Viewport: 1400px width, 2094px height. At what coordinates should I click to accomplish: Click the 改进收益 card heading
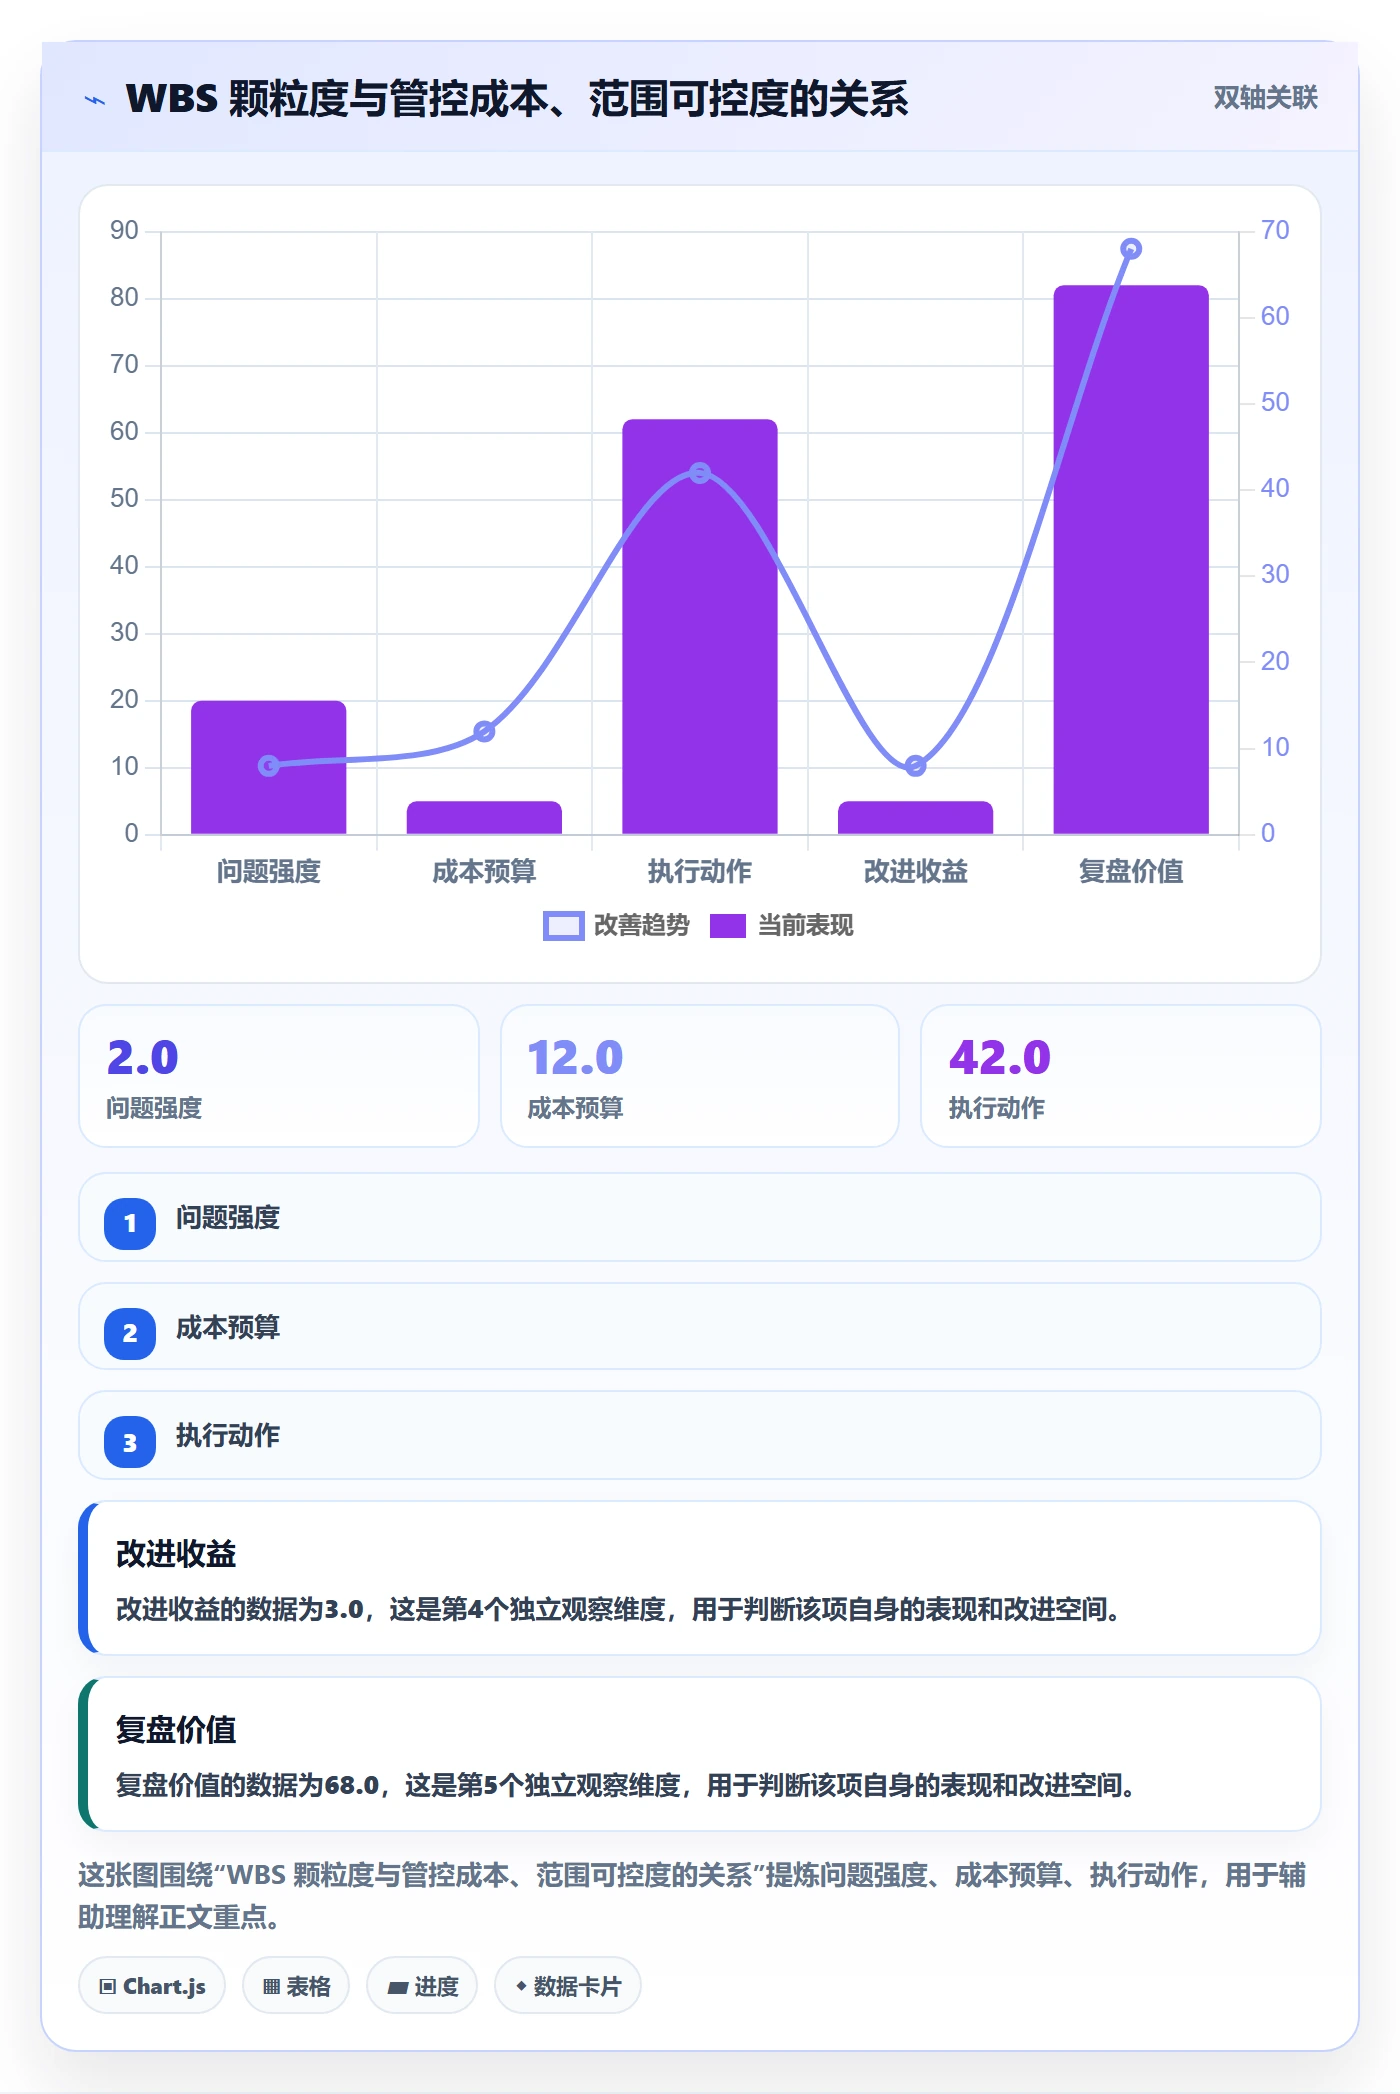(176, 1554)
